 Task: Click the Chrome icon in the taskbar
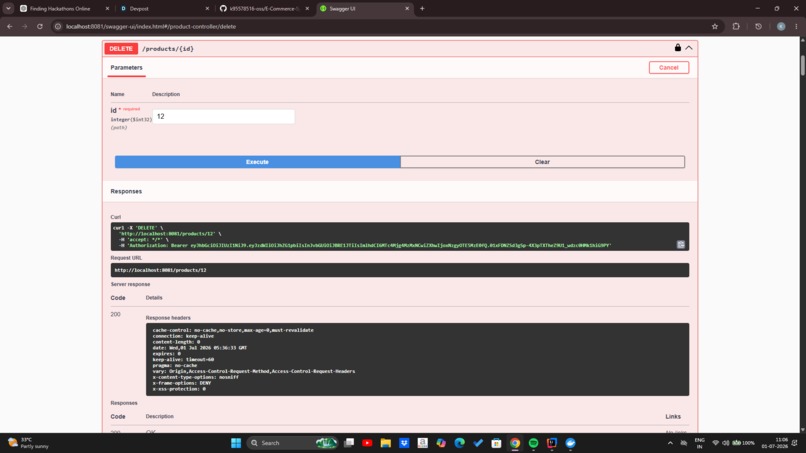tap(515, 443)
